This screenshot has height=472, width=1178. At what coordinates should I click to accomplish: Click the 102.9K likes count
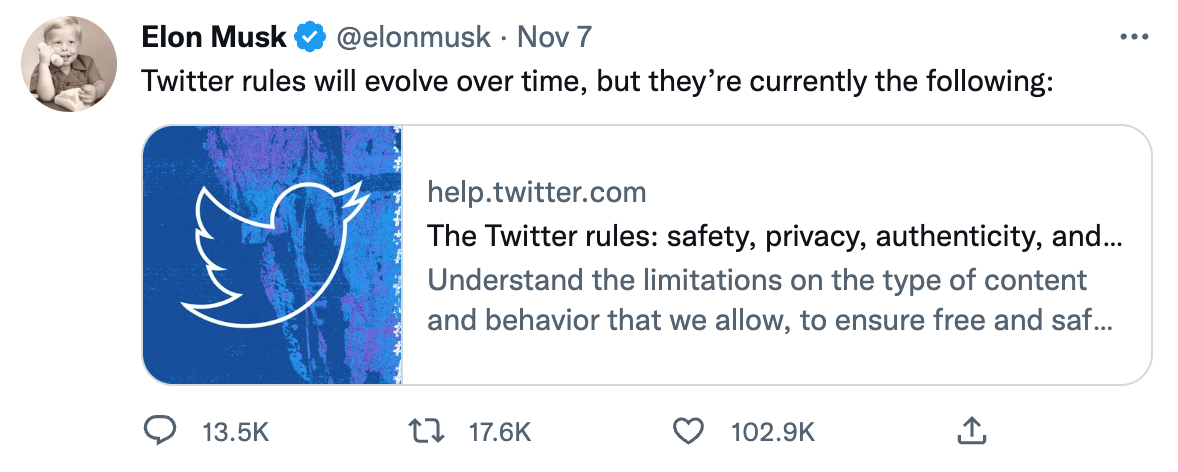(x=774, y=433)
